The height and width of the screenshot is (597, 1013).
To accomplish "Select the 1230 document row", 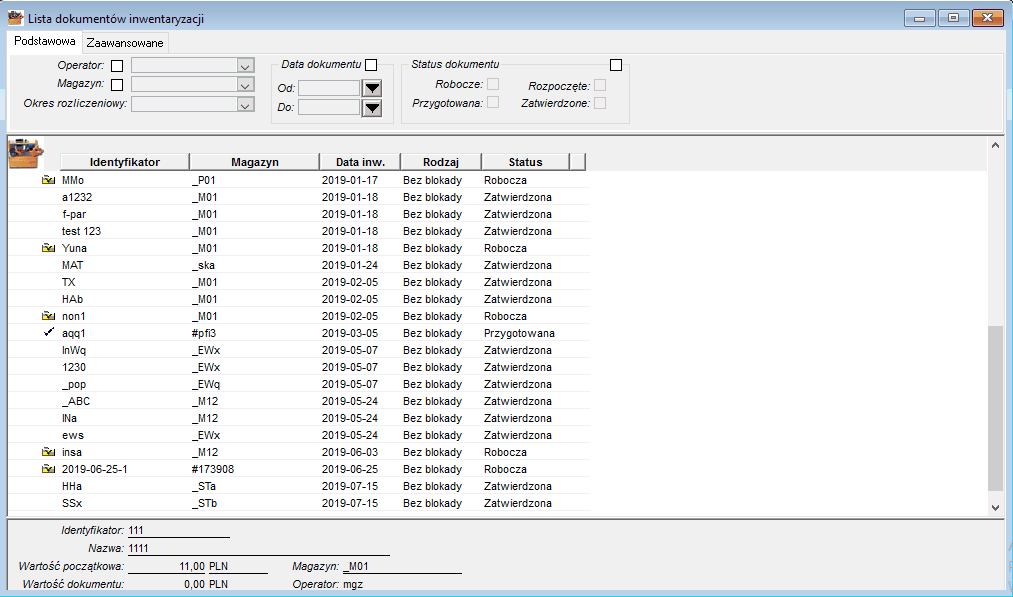I will pyautogui.click(x=299, y=367).
